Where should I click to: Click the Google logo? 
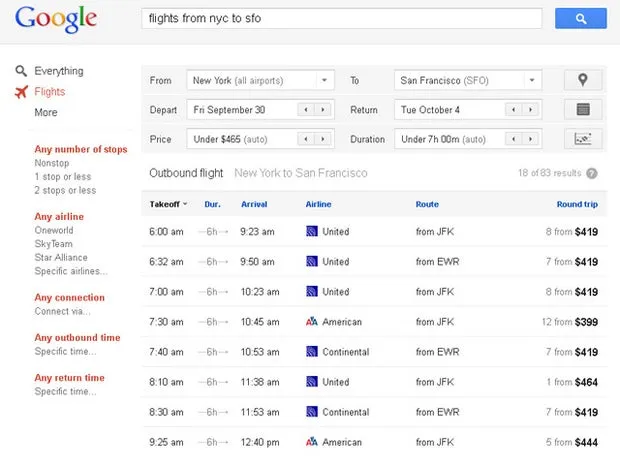point(56,19)
